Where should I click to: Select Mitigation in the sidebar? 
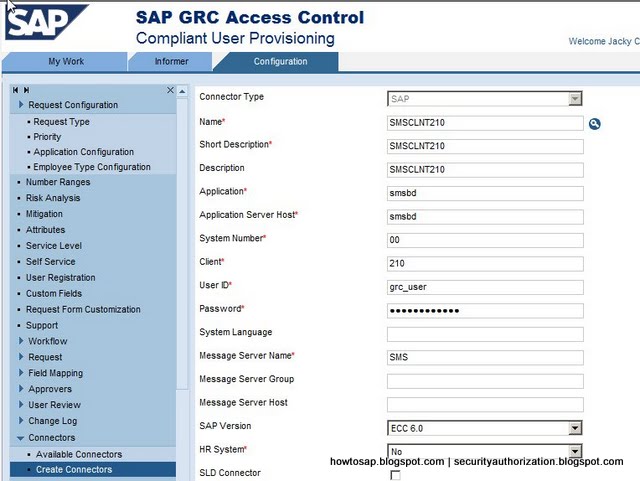click(44, 214)
